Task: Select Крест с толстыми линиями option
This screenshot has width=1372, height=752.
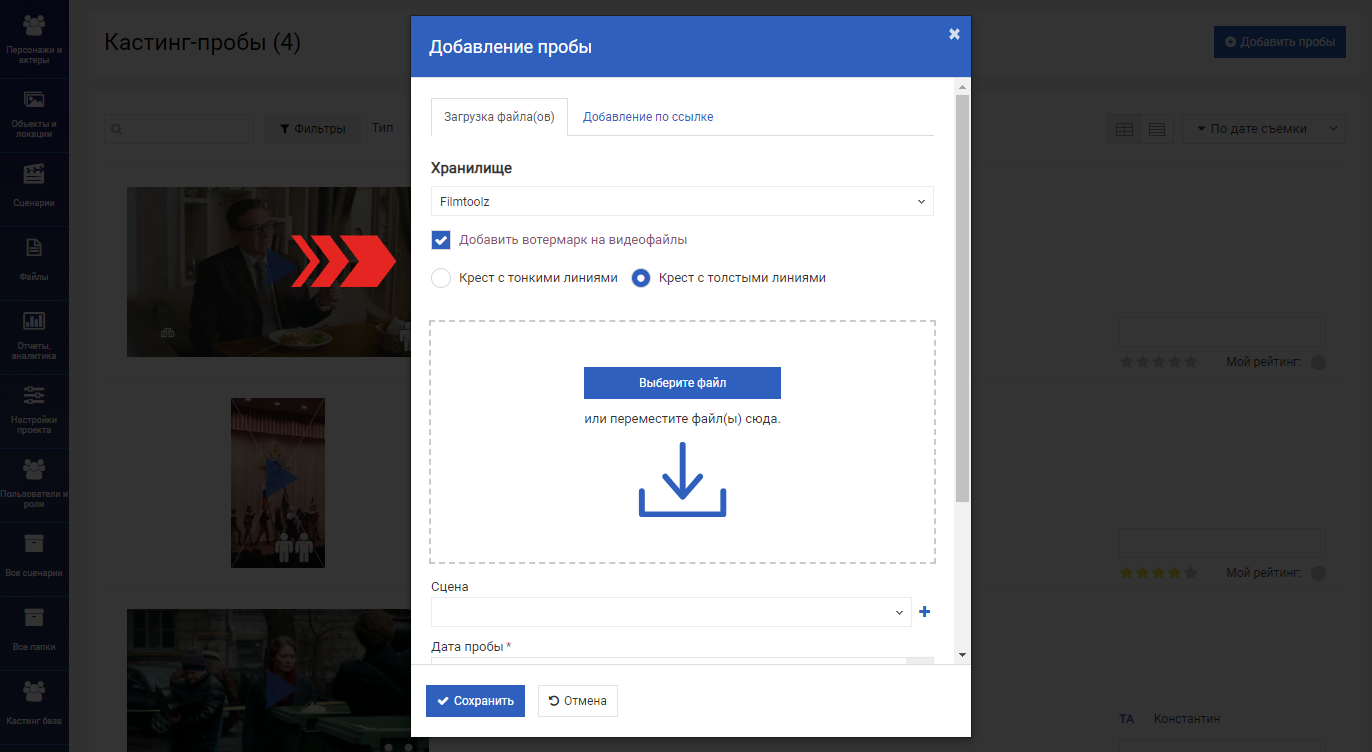Action: [641, 278]
